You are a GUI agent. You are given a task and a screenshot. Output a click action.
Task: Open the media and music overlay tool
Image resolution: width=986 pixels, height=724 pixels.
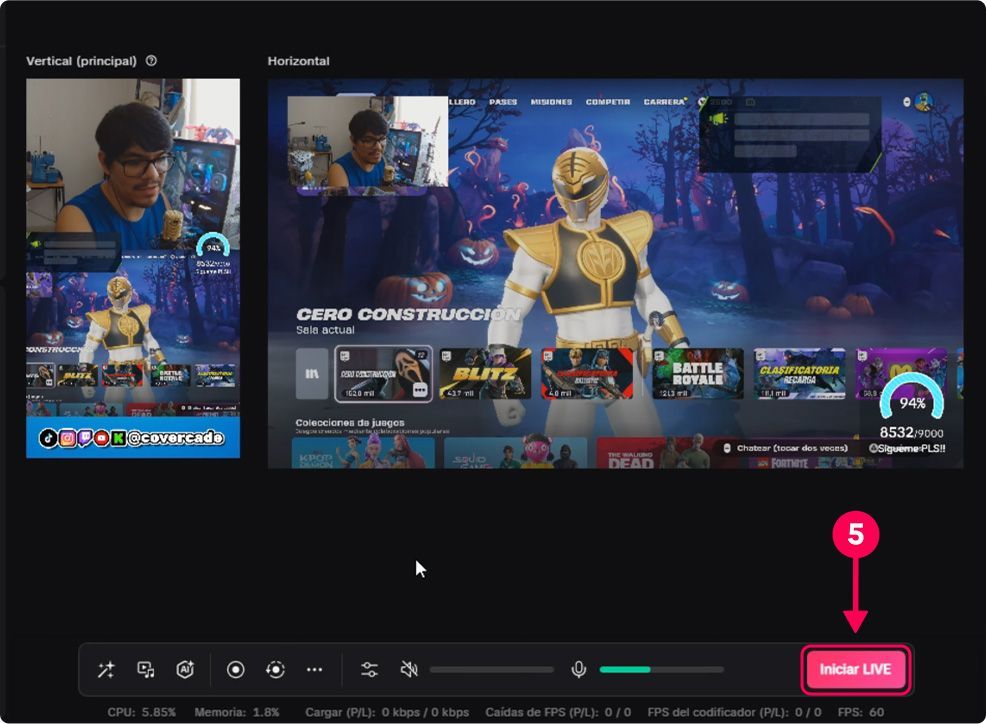[x=146, y=670]
